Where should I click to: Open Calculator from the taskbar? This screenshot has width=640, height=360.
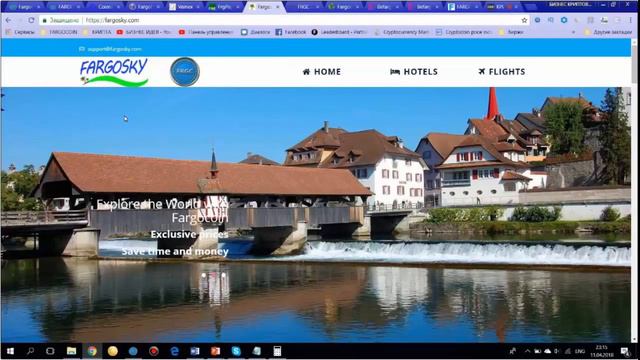coord(277,351)
